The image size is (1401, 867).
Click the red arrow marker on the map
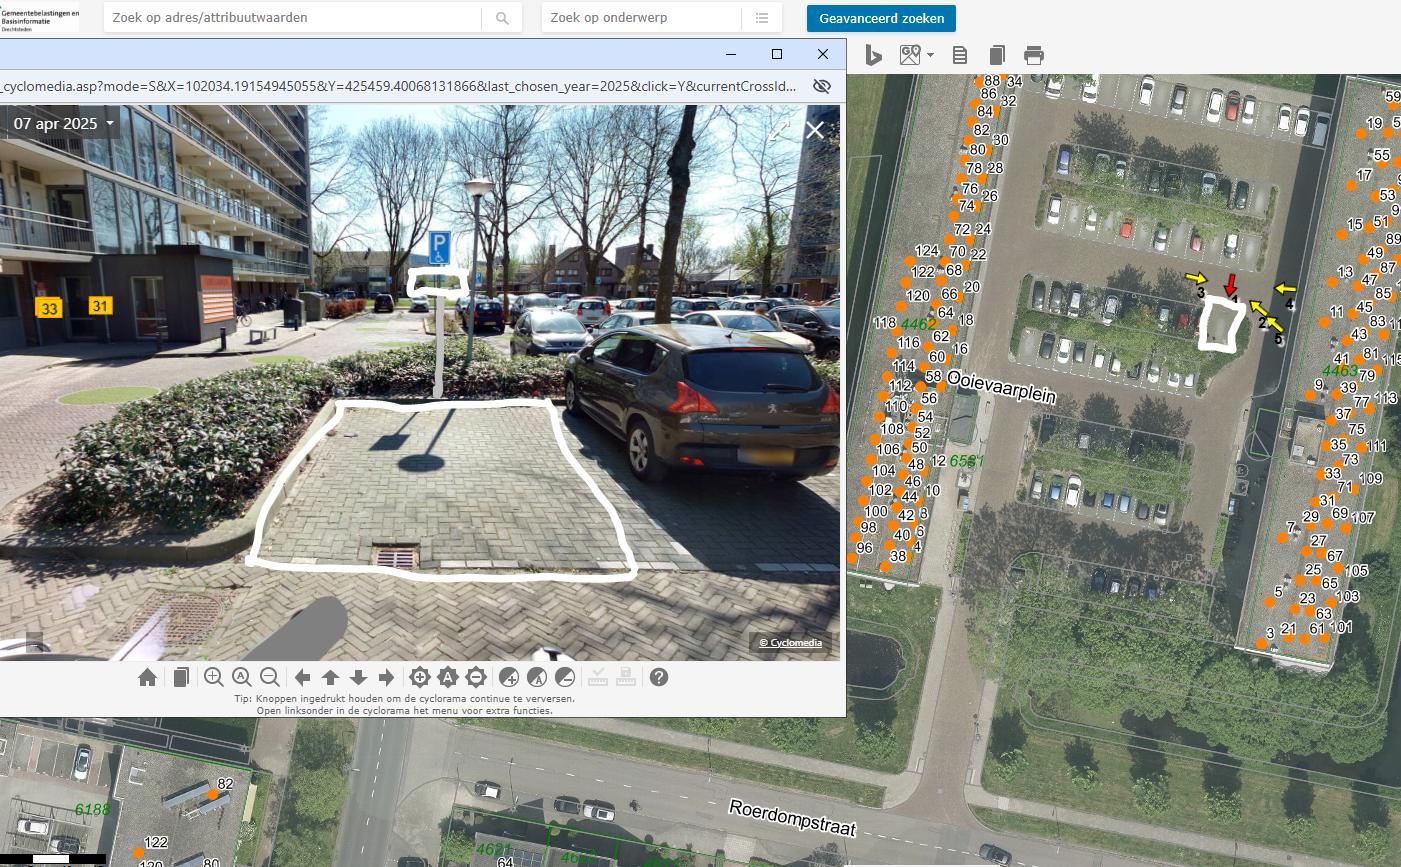tap(1231, 284)
